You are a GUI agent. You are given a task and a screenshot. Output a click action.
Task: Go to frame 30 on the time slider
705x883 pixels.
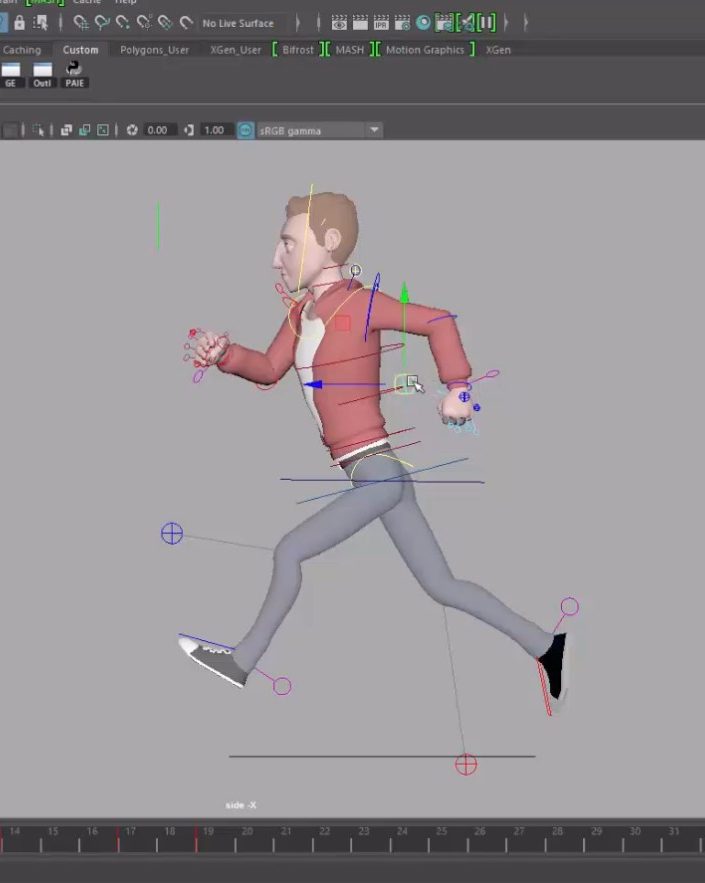point(635,832)
